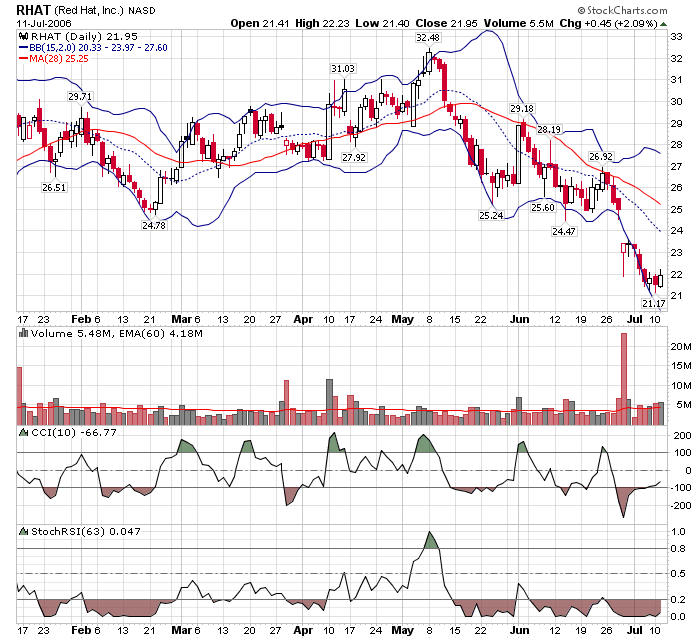The width and height of the screenshot is (700, 639).
Task: Click the 25.60 price low label
Action: (543, 208)
